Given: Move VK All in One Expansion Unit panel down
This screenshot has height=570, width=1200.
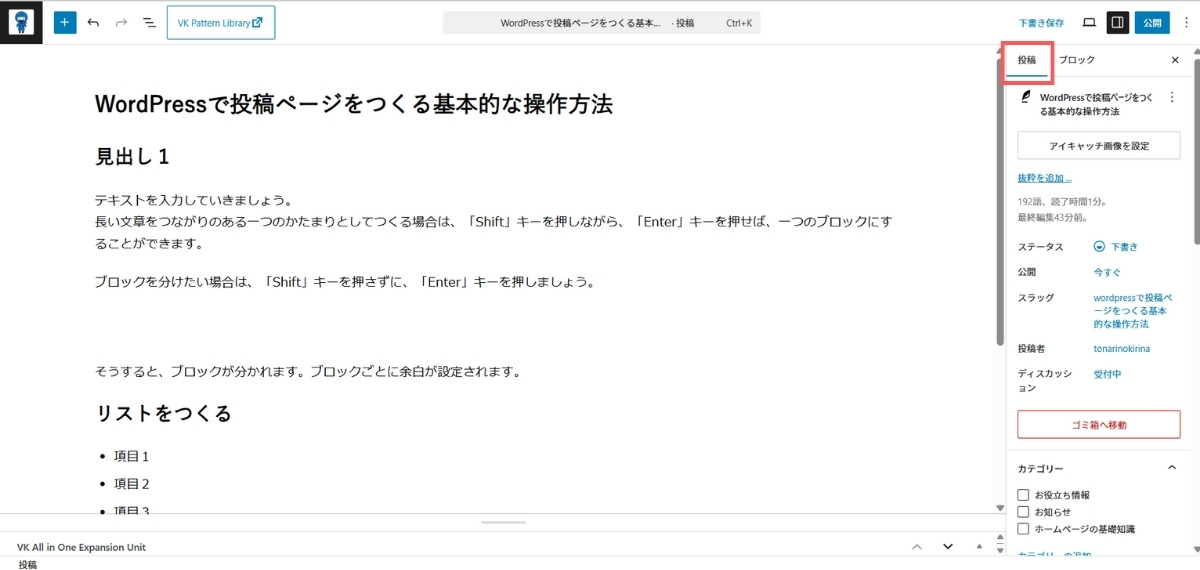Looking at the screenshot, I should [948, 547].
